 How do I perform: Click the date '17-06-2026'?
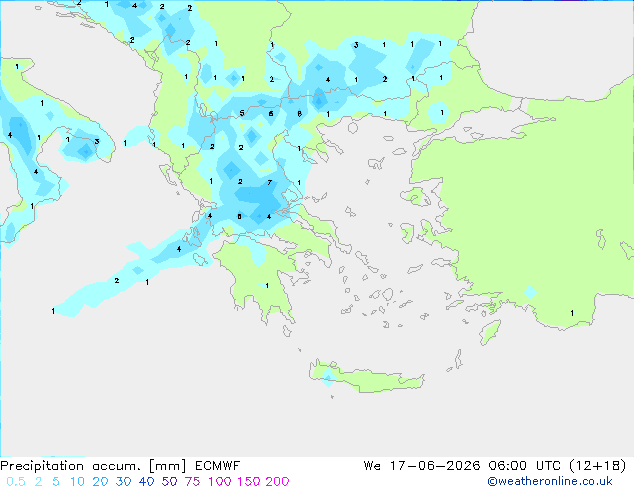coord(435,466)
